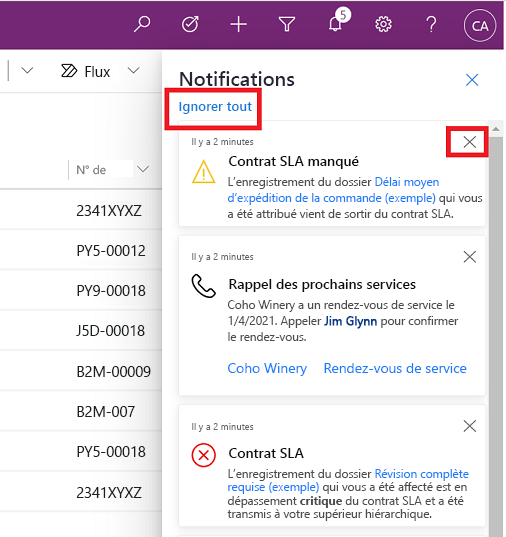Open the advanced filter funnel icon
Viewport: 506px width, 537px height.
click(287, 25)
